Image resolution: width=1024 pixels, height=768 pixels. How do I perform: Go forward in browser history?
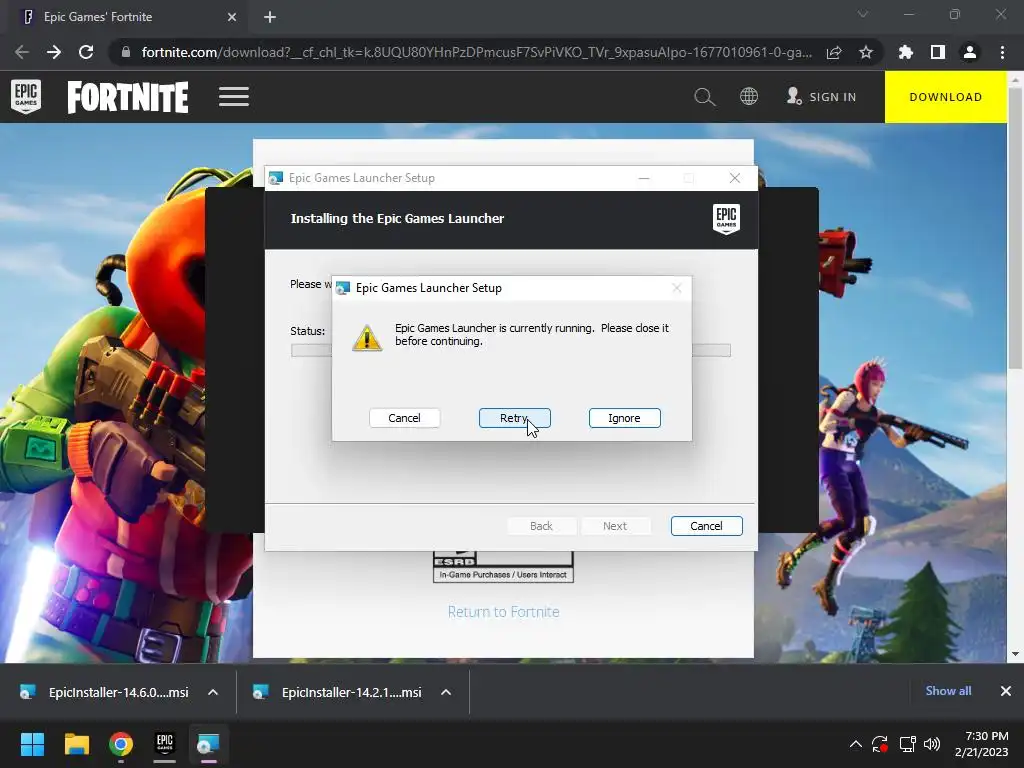(54, 52)
